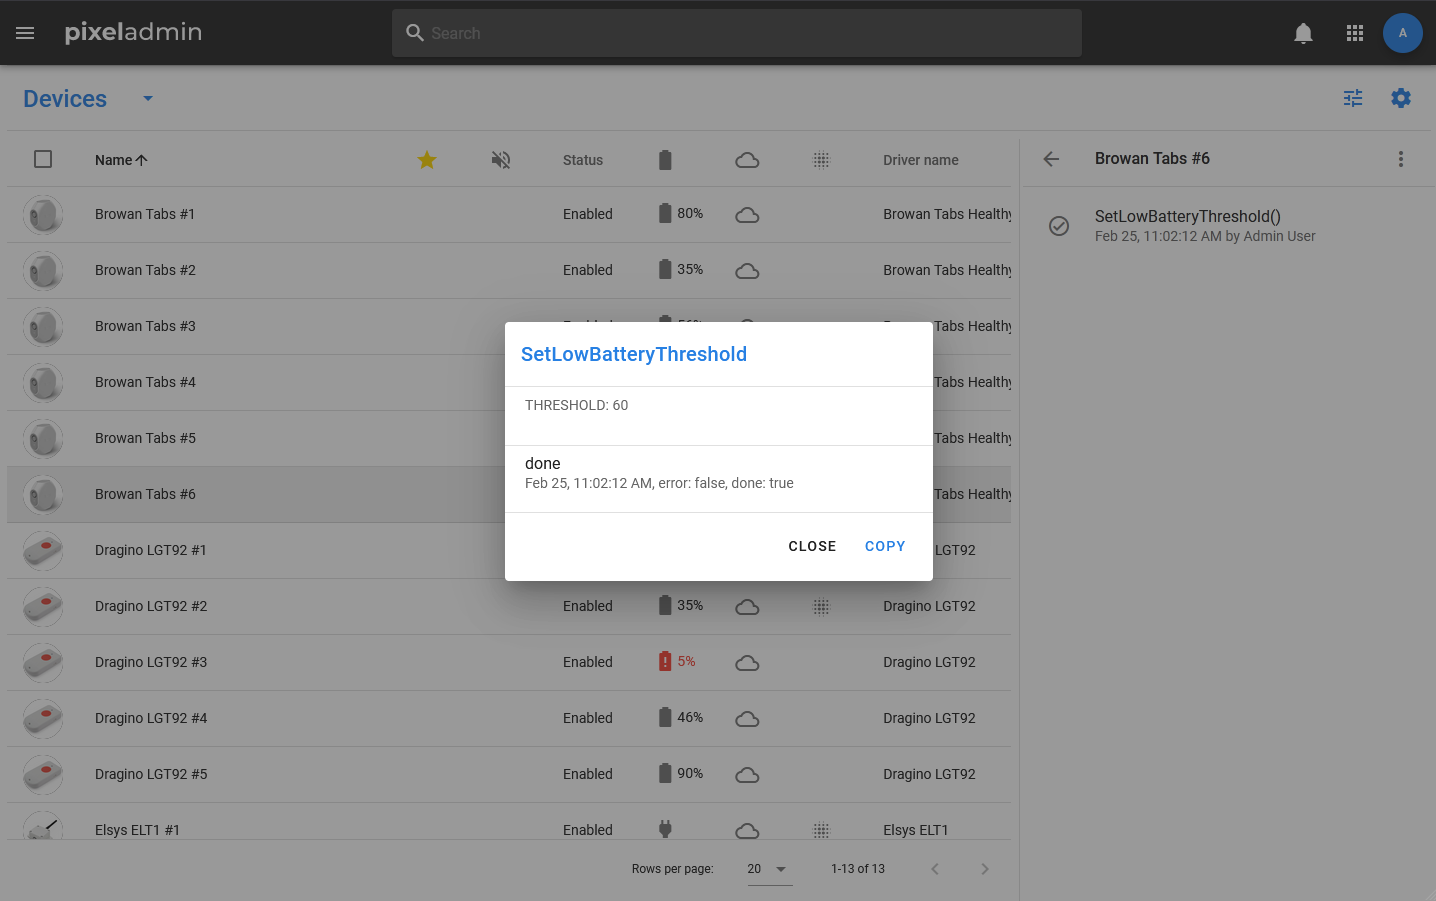Open the rows per page dropdown
This screenshot has width=1436, height=901.
768,869
